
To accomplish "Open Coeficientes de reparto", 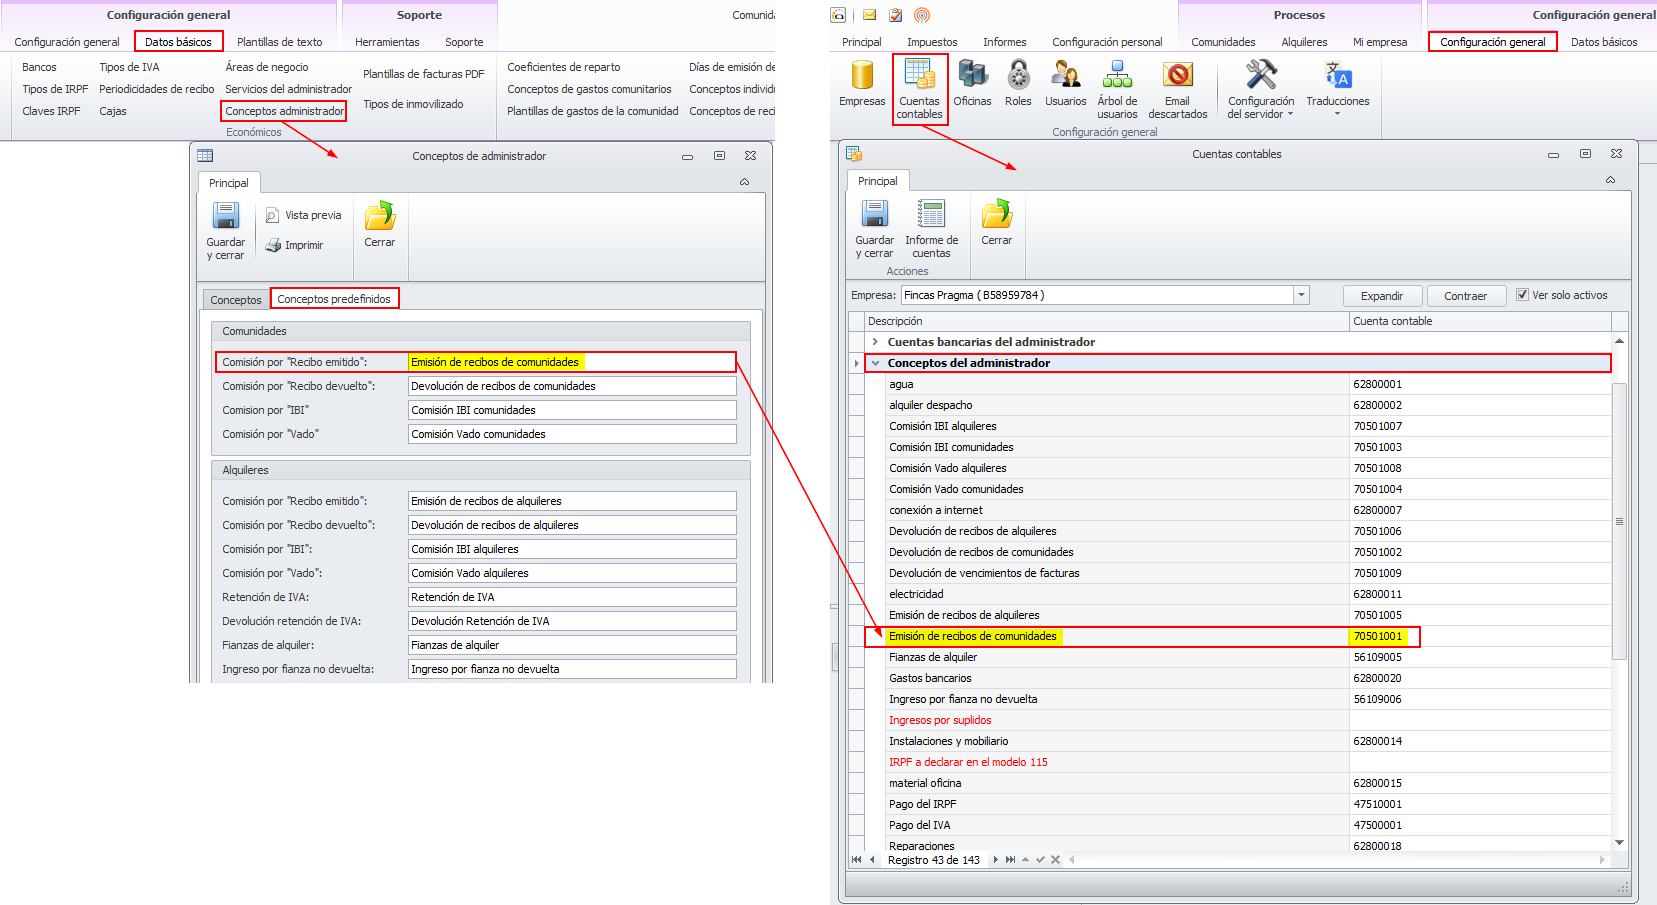I will click(564, 67).
